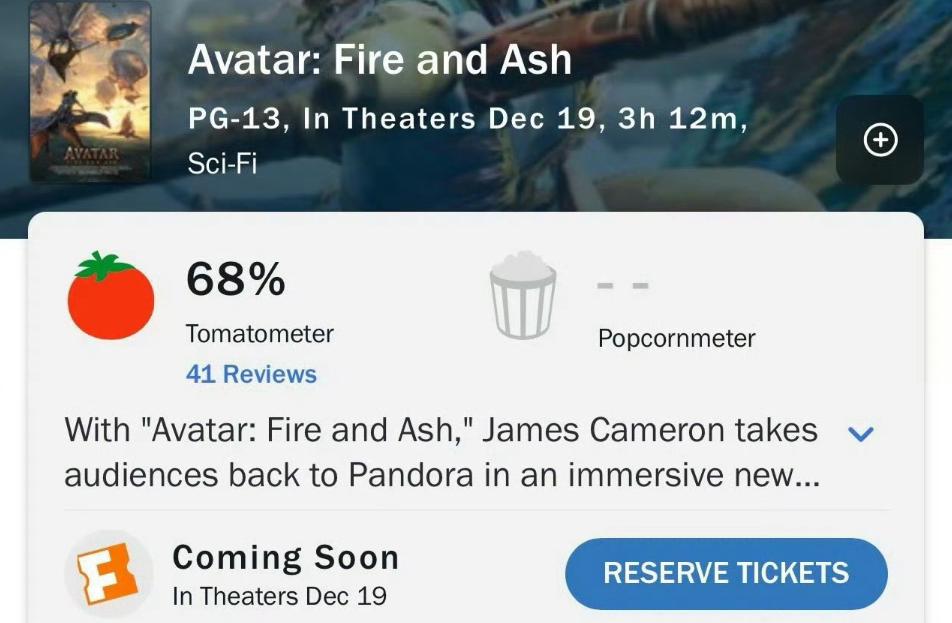Click the orange Fandango logo icon
The width and height of the screenshot is (952, 623).
click(109, 573)
